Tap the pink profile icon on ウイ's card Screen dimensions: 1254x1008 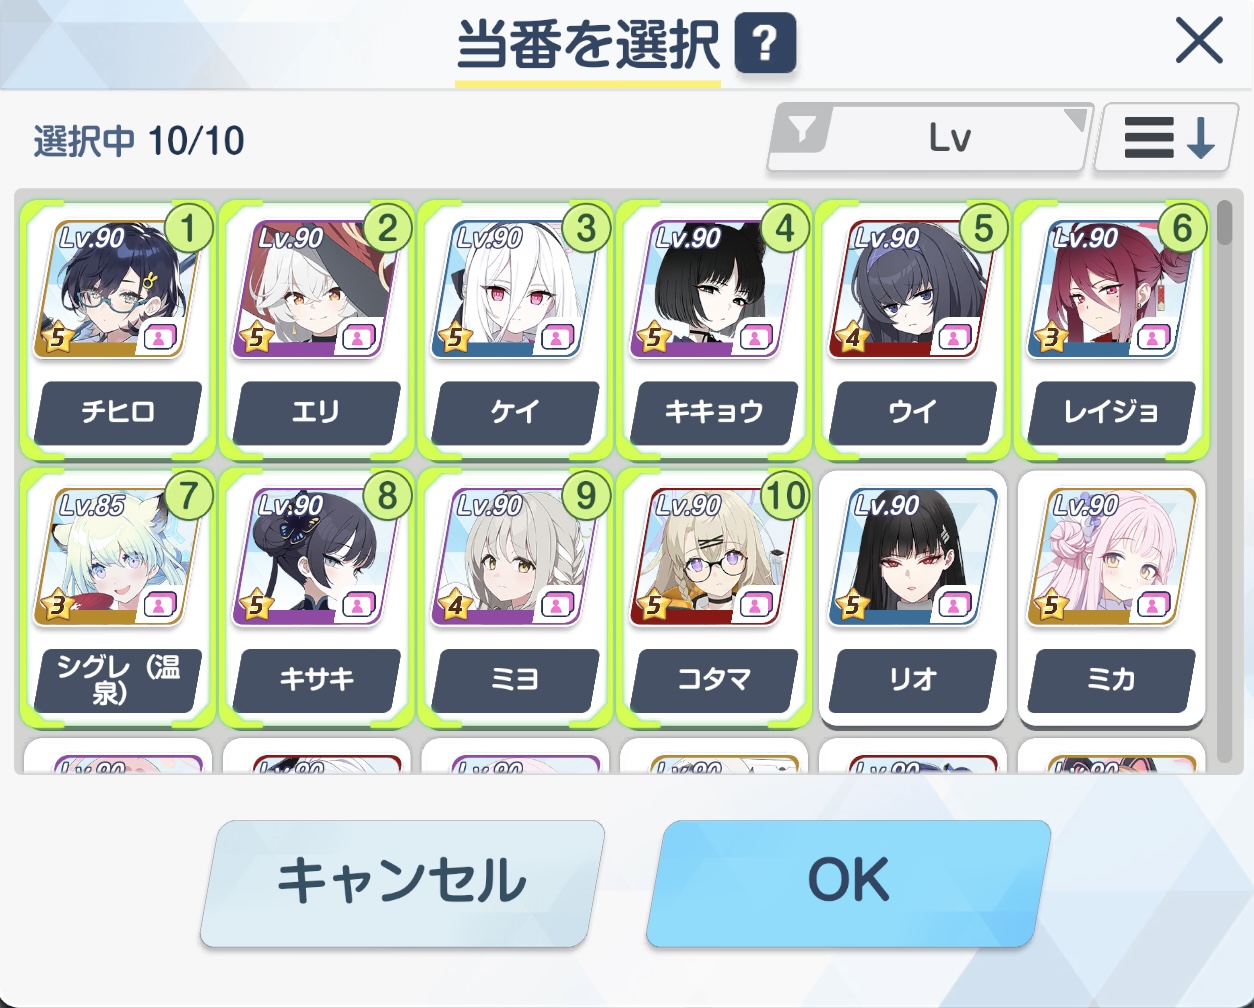pos(954,337)
